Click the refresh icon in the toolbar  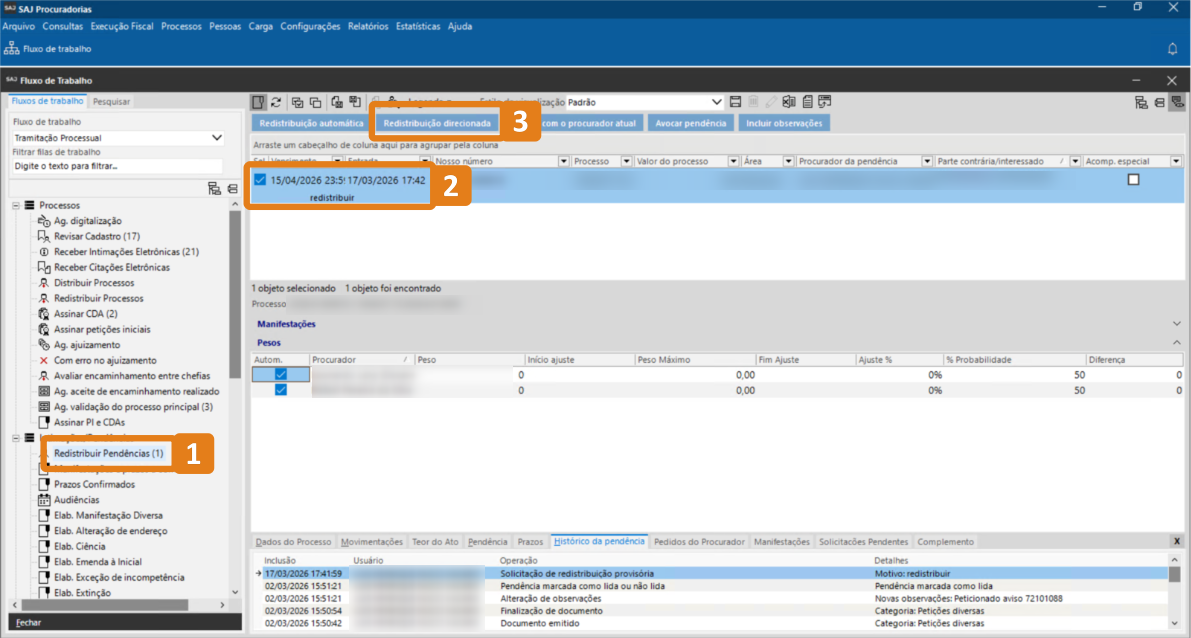coord(276,102)
